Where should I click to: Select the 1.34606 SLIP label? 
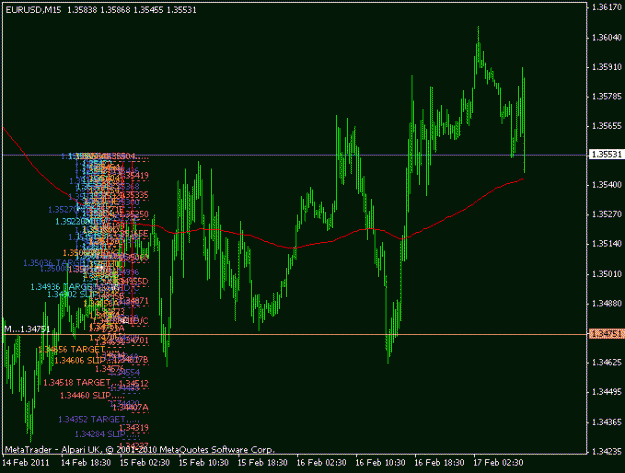[x=79, y=361]
